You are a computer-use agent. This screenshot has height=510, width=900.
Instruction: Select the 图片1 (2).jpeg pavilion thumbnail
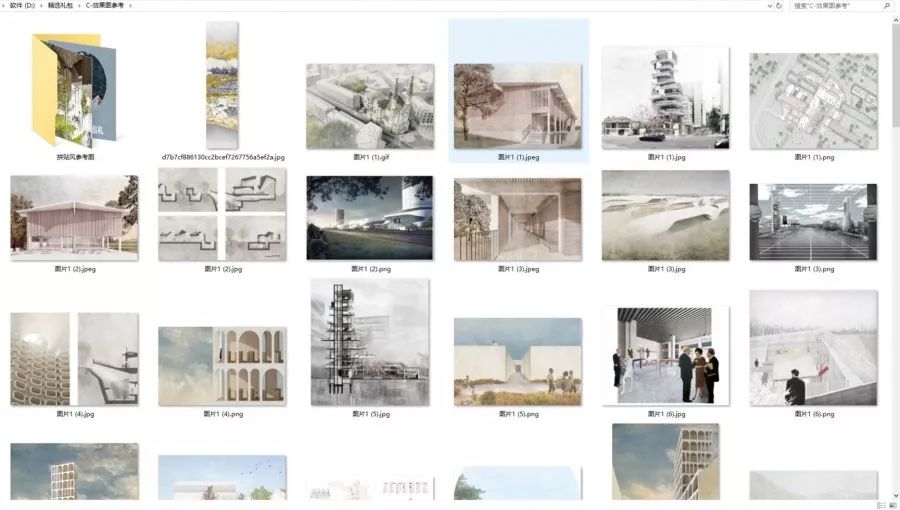coord(75,218)
